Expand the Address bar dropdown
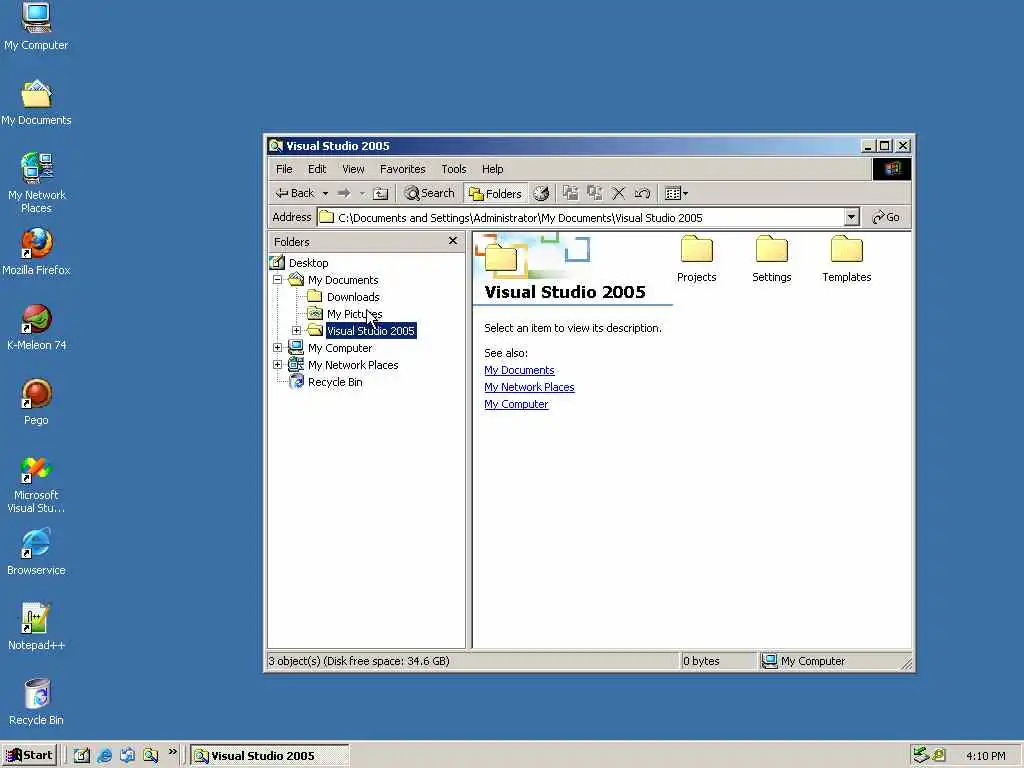Screen dimensions: 1024x768 click(851, 217)
